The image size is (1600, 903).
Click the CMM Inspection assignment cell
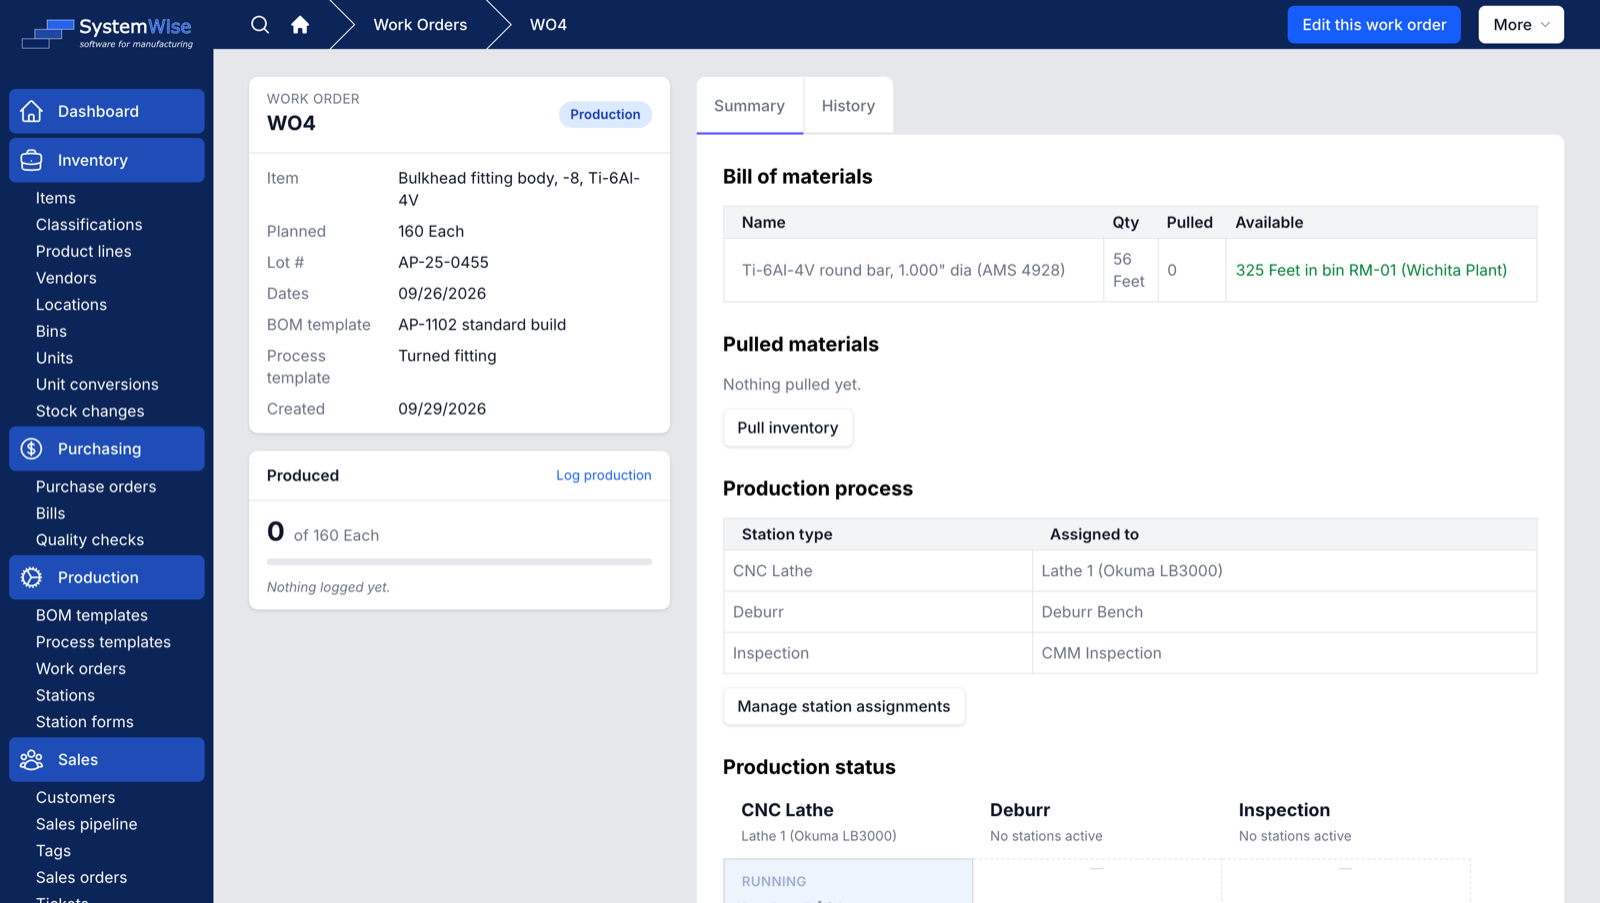coord(1284,653)
